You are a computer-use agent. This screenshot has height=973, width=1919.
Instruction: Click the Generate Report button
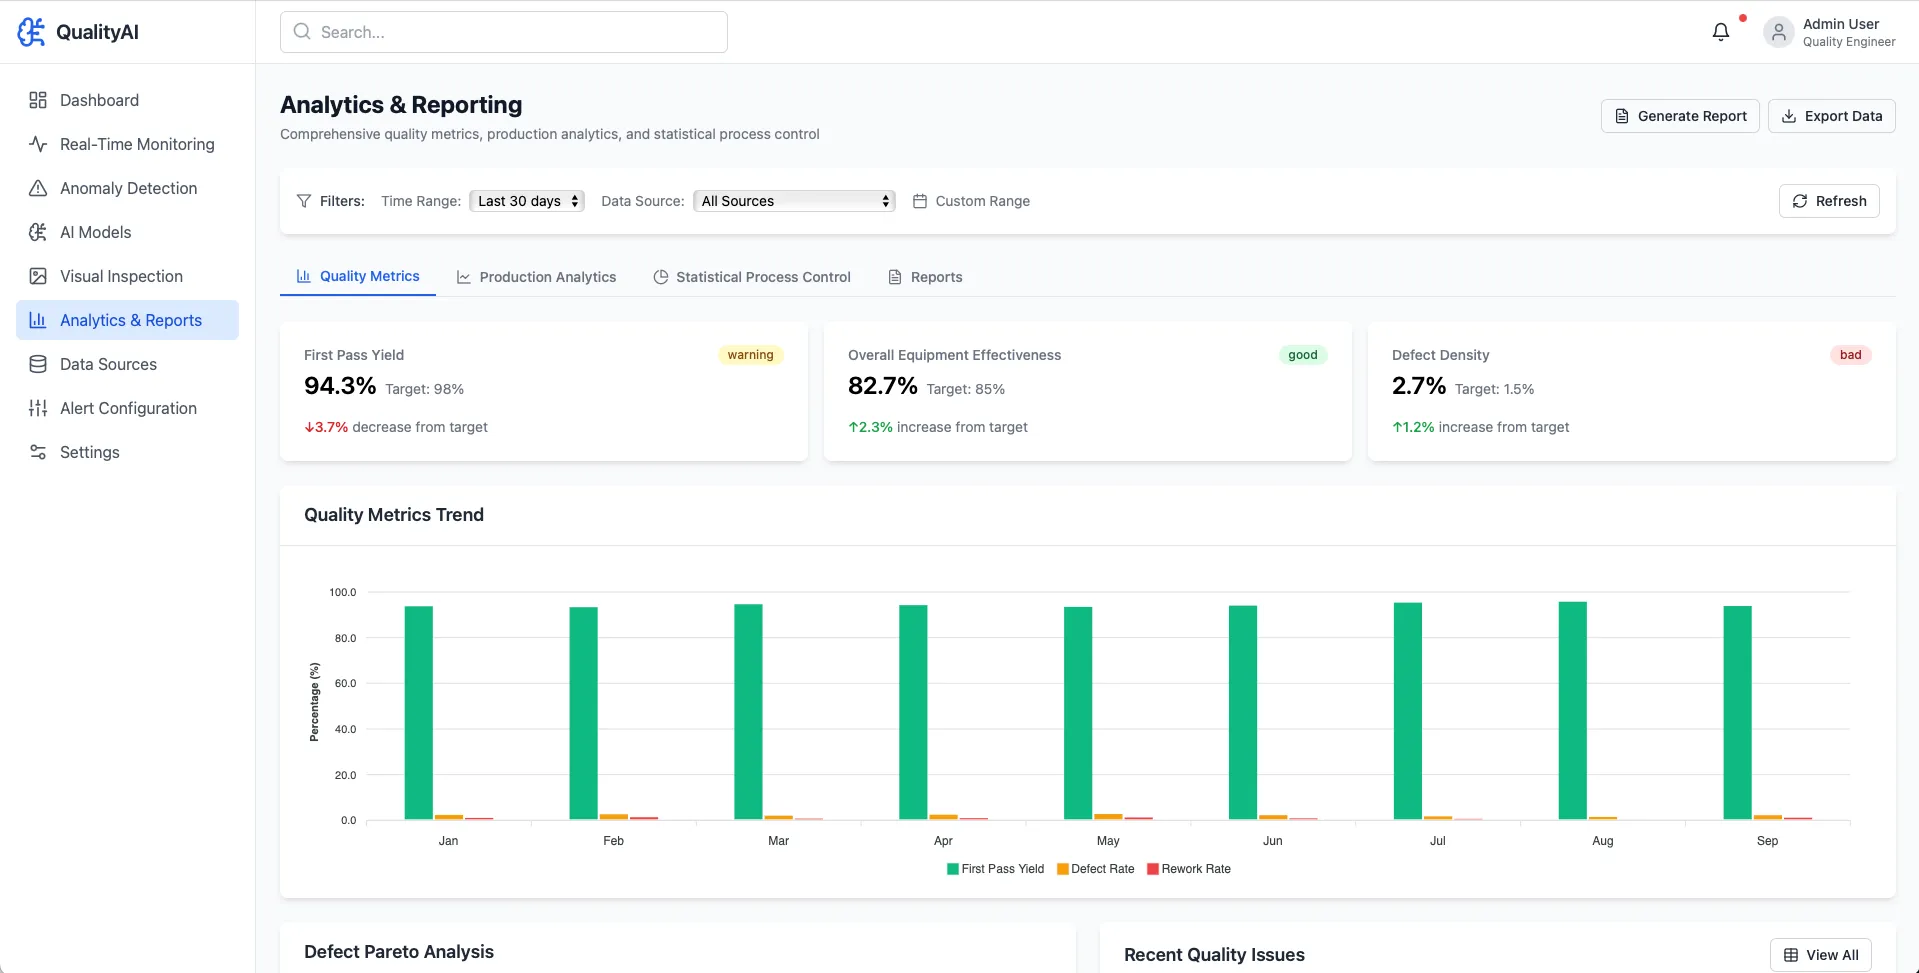[x=1680, y=116]
